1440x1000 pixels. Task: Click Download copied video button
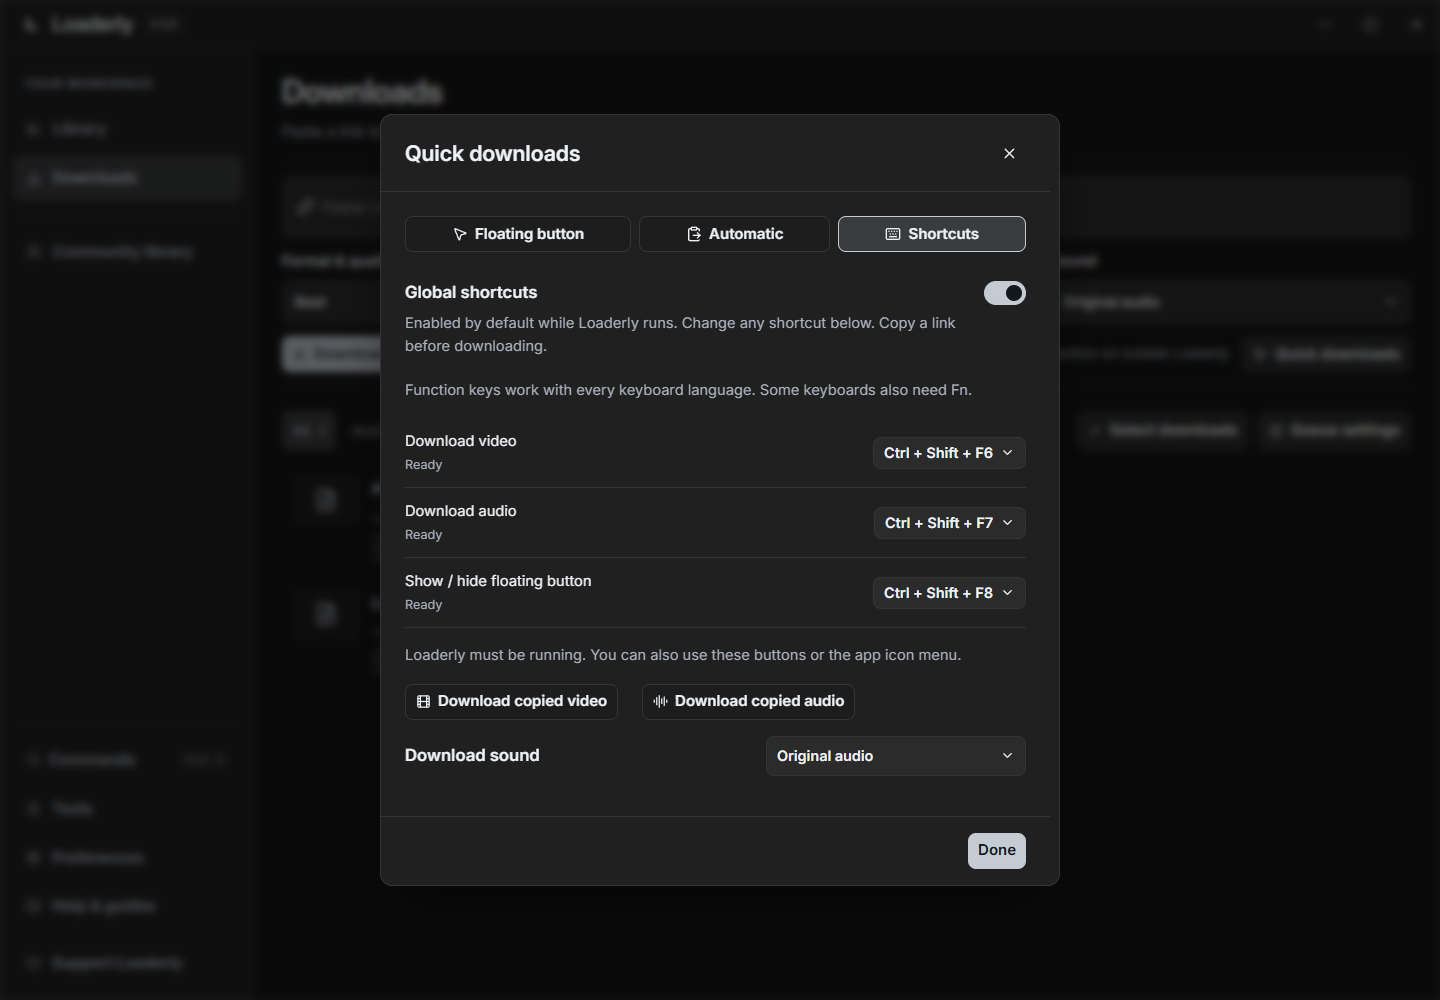click(511, 701)
